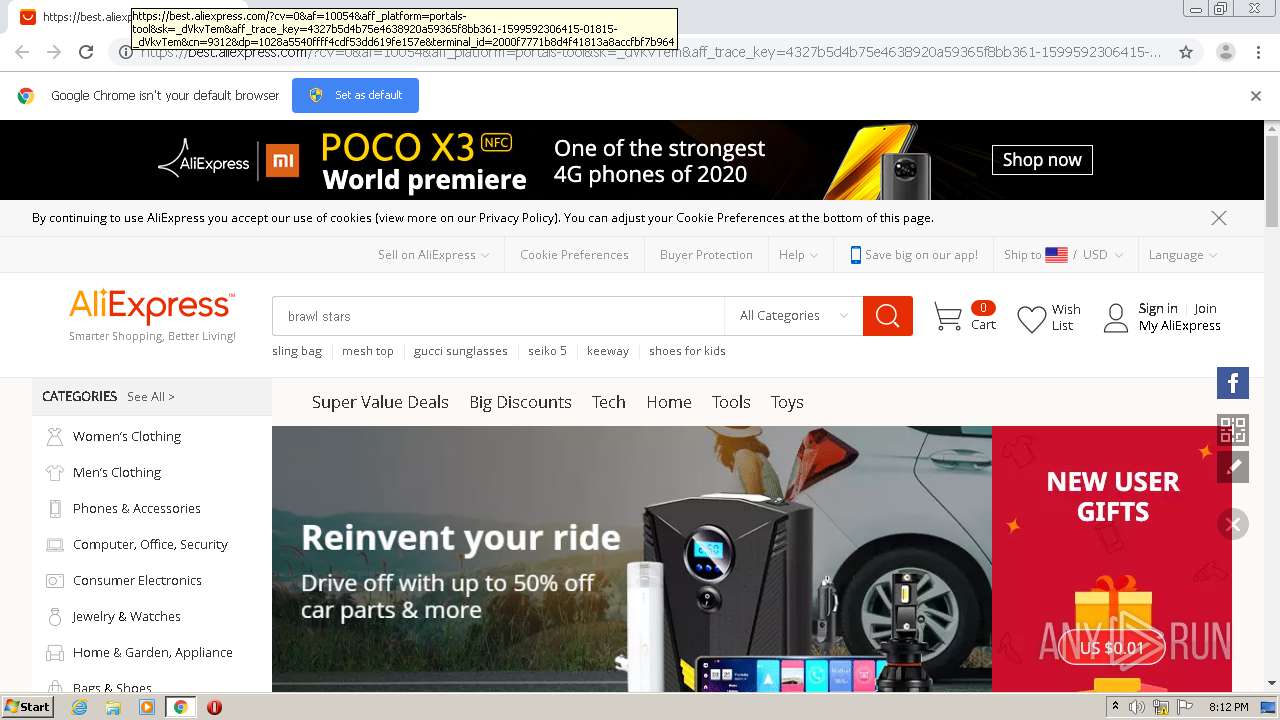The height and width of the screenshot is (720, 1280).
Task: Click the seiko 5 suggested search
Action: click(x=548, y=351)
